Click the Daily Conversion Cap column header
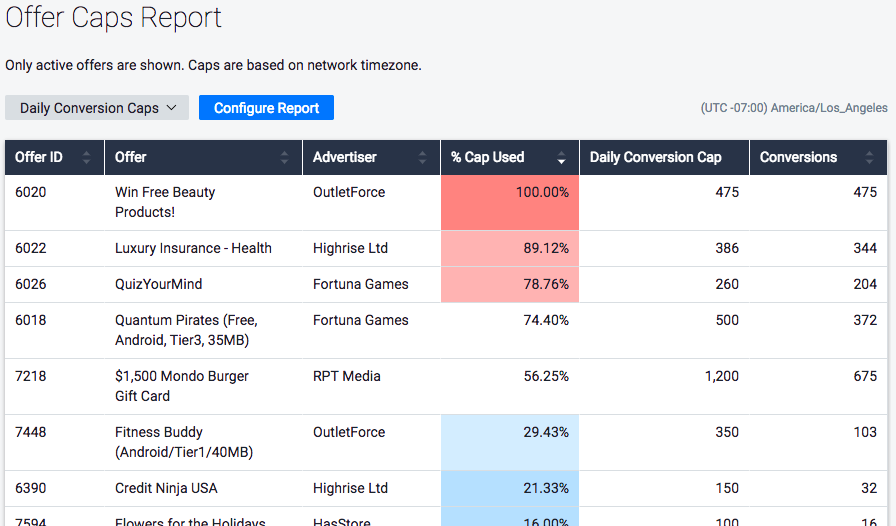The height and width of the screenshot is (526, 896). pos(655,157)
